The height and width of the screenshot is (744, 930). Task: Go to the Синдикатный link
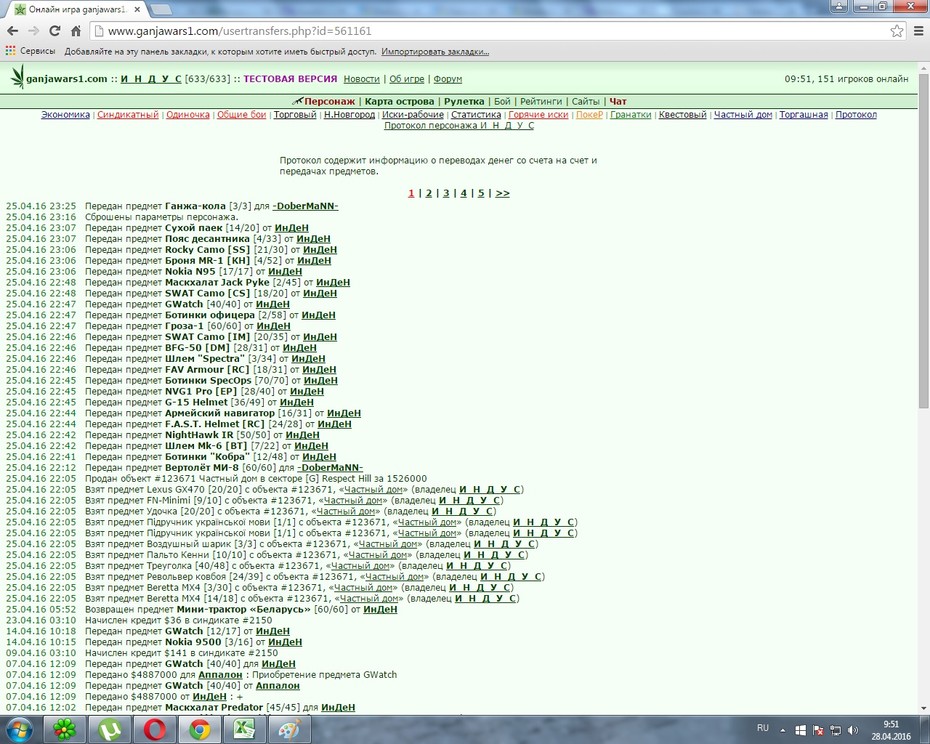(128, 115)
